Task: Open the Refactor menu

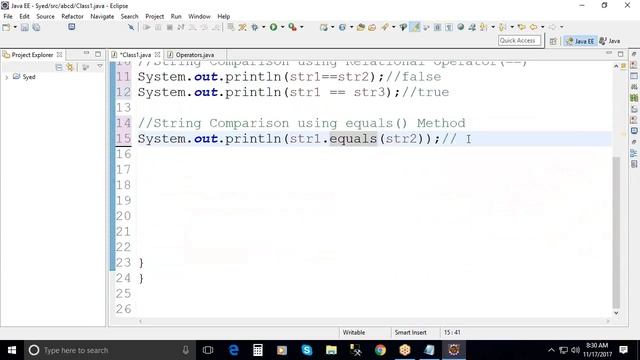Action: pos(72,16)
